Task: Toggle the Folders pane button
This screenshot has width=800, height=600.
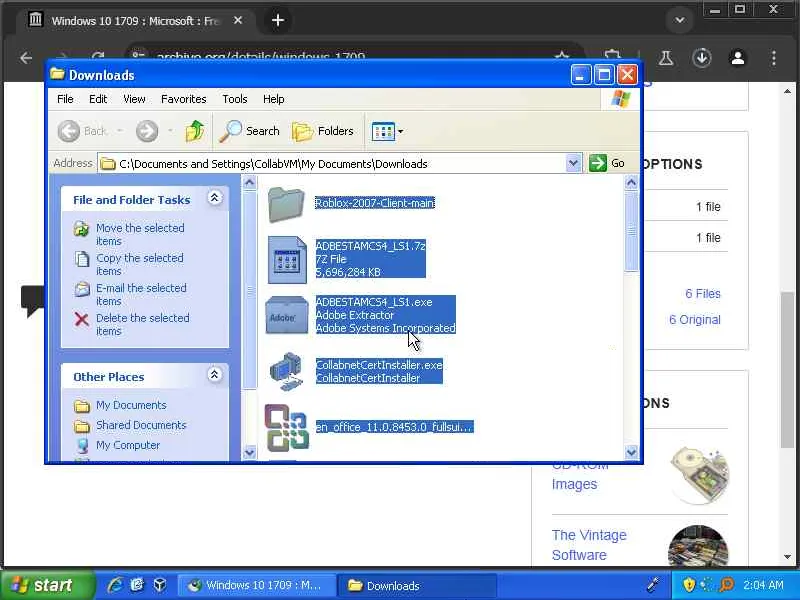Action: click(322, 131)
